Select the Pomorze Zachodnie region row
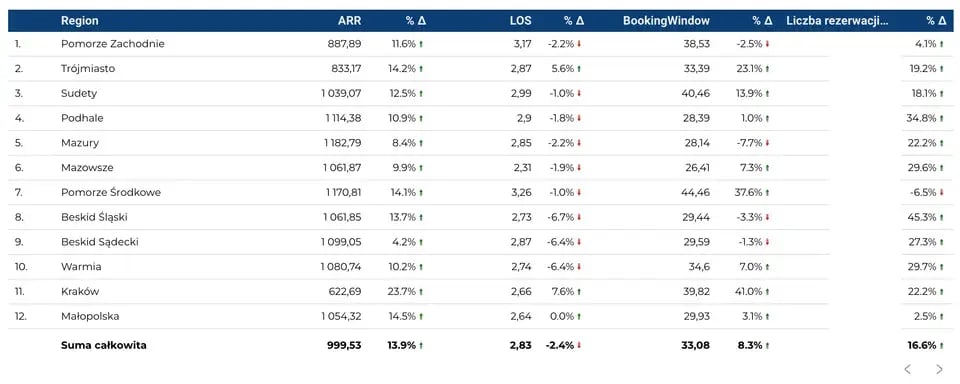Screen dimensions: 960x384 click(x=480, y=44)
